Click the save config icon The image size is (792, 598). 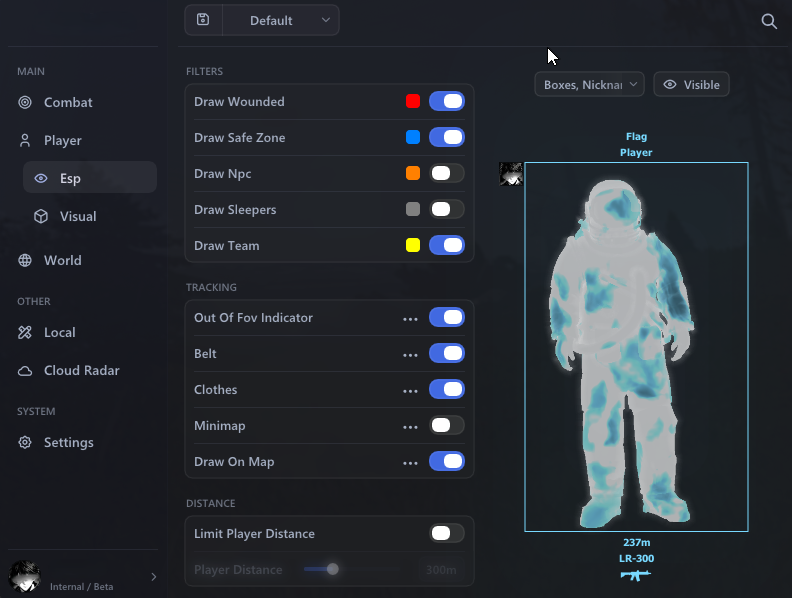coord(203,20)
